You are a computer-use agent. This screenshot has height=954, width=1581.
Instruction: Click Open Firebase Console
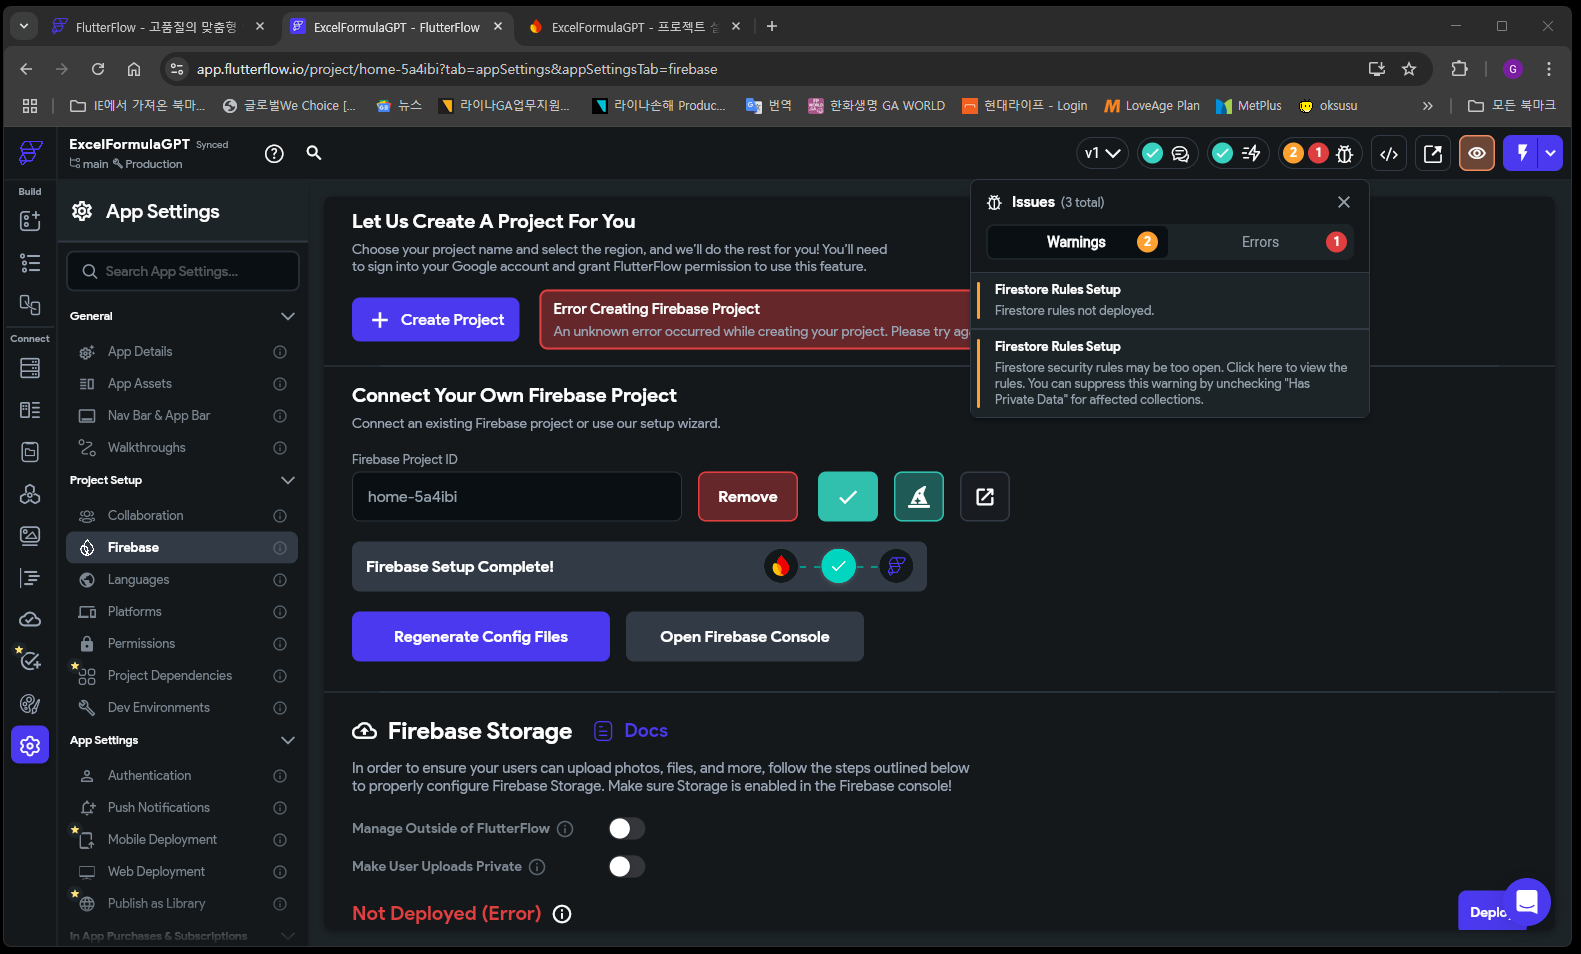point(745,637)
